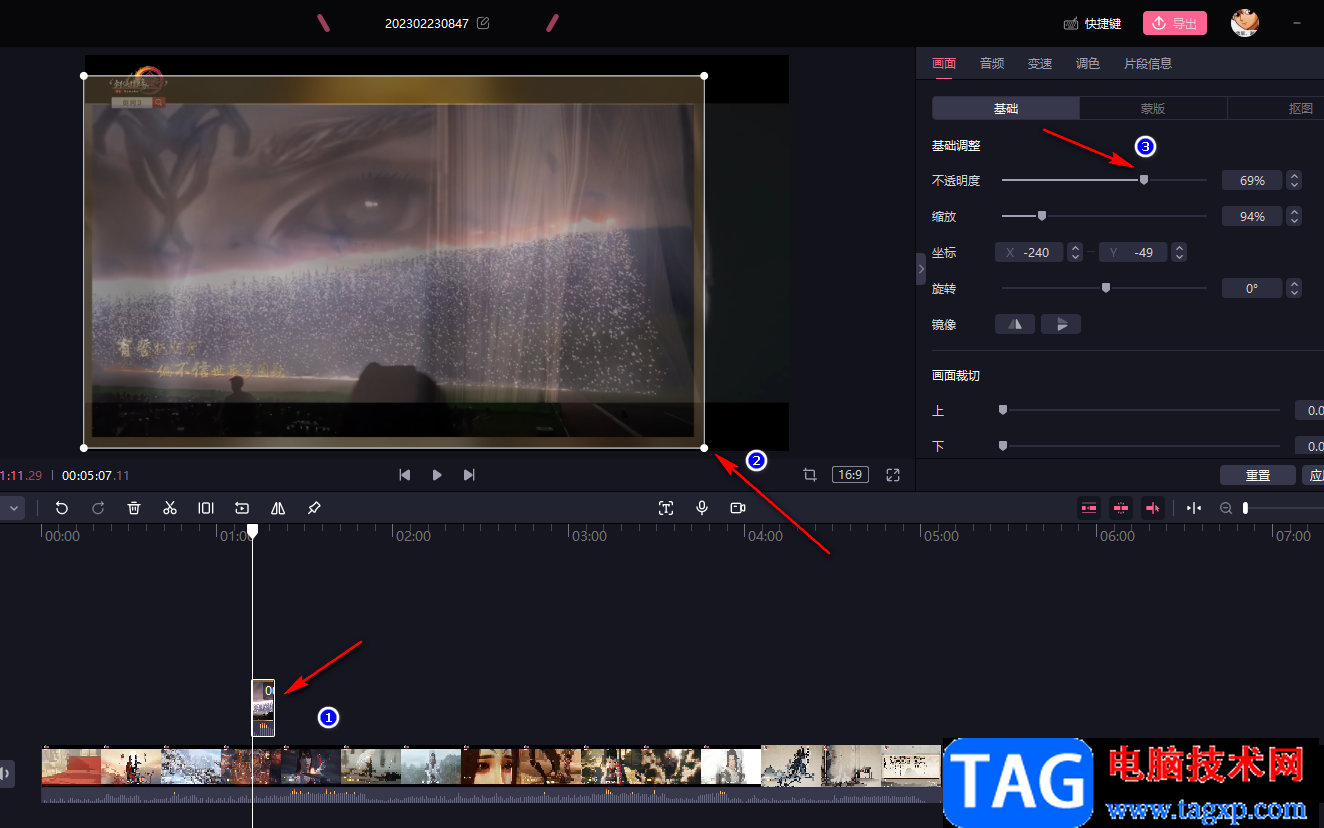The width and height of the screenshot is (1324, 828).
Task: Toggle the first pink magnet snap button
Action: (x=1088, y=508)
